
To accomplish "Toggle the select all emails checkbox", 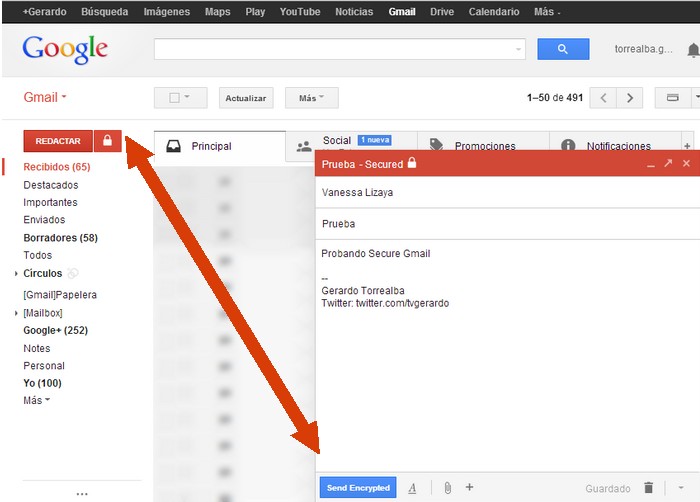I will (x=175, y=98).
